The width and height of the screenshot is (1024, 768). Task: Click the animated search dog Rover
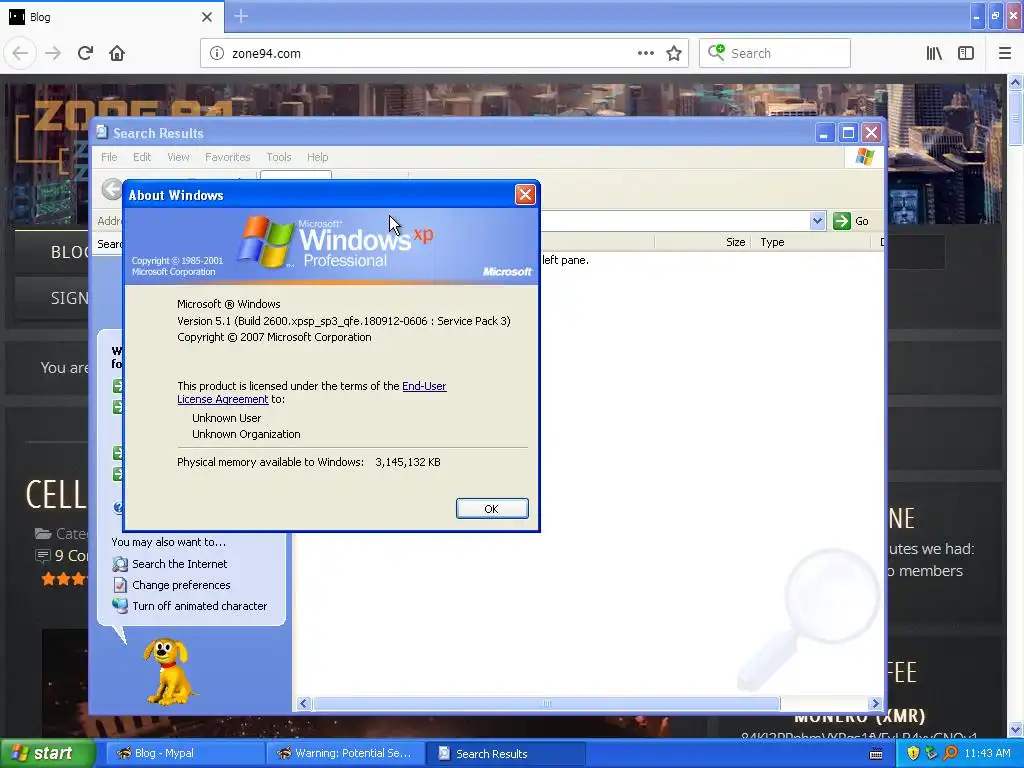point(168,671)
